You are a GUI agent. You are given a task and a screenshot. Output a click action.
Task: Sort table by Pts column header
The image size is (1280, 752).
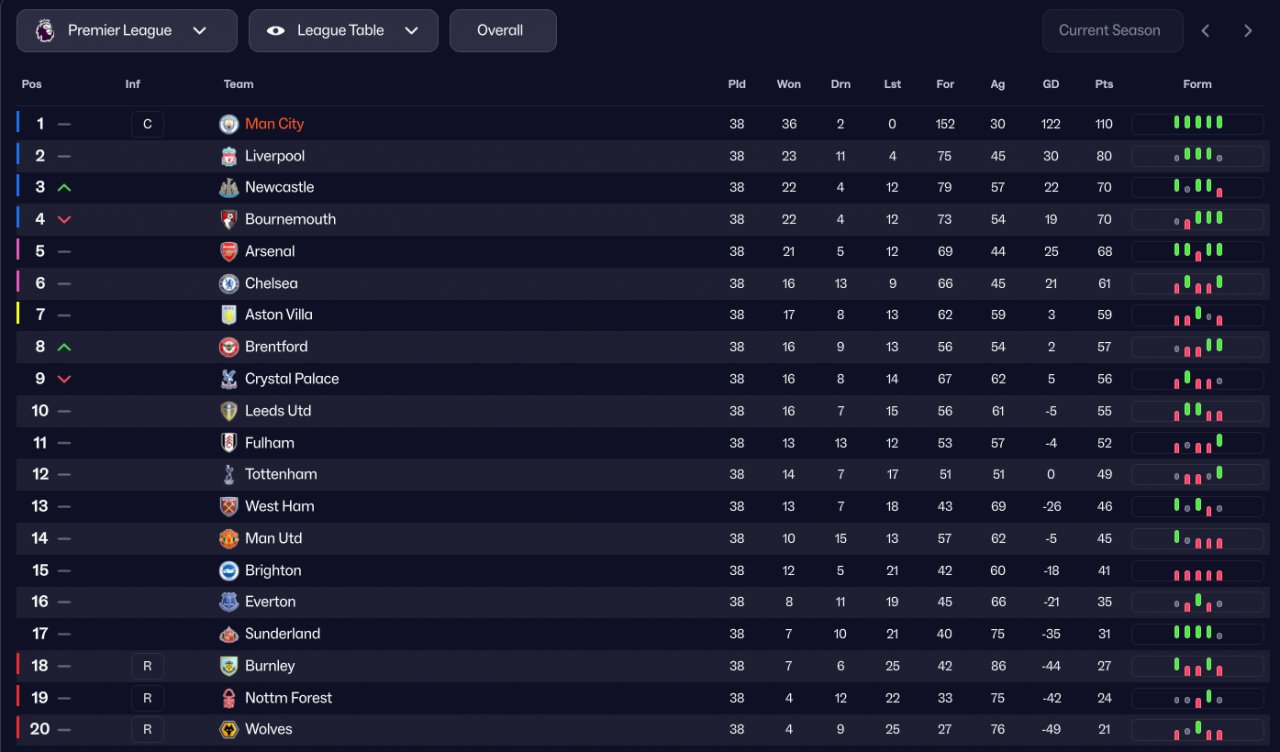(1103, 84)
